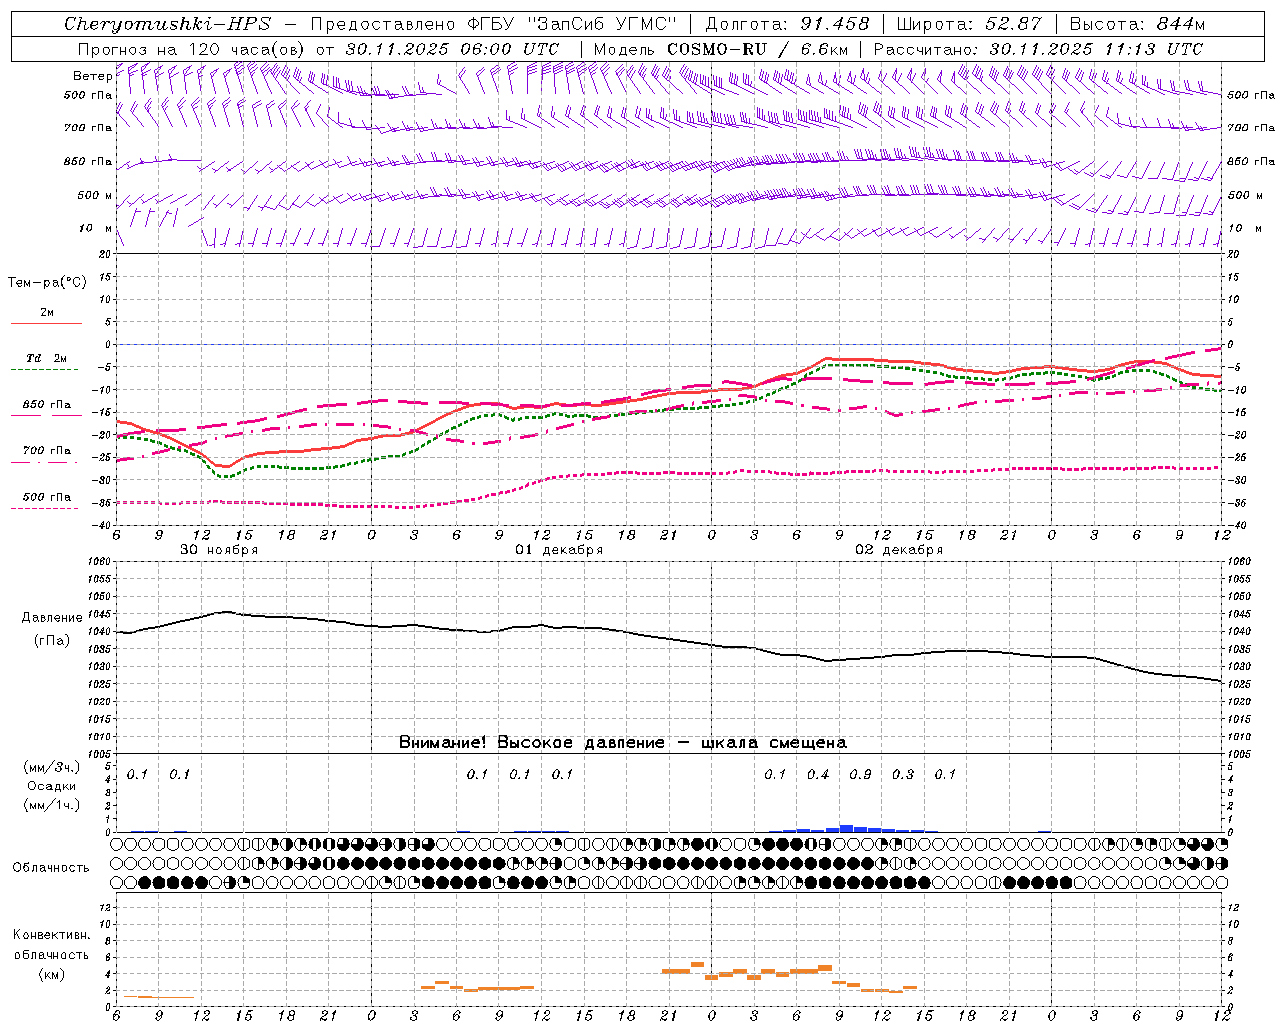Image resolution: width=1280 pixels, height=1024 pixels.
Task: Click the 'Долгота: 91.458' header value
Action: coord(787,24)
